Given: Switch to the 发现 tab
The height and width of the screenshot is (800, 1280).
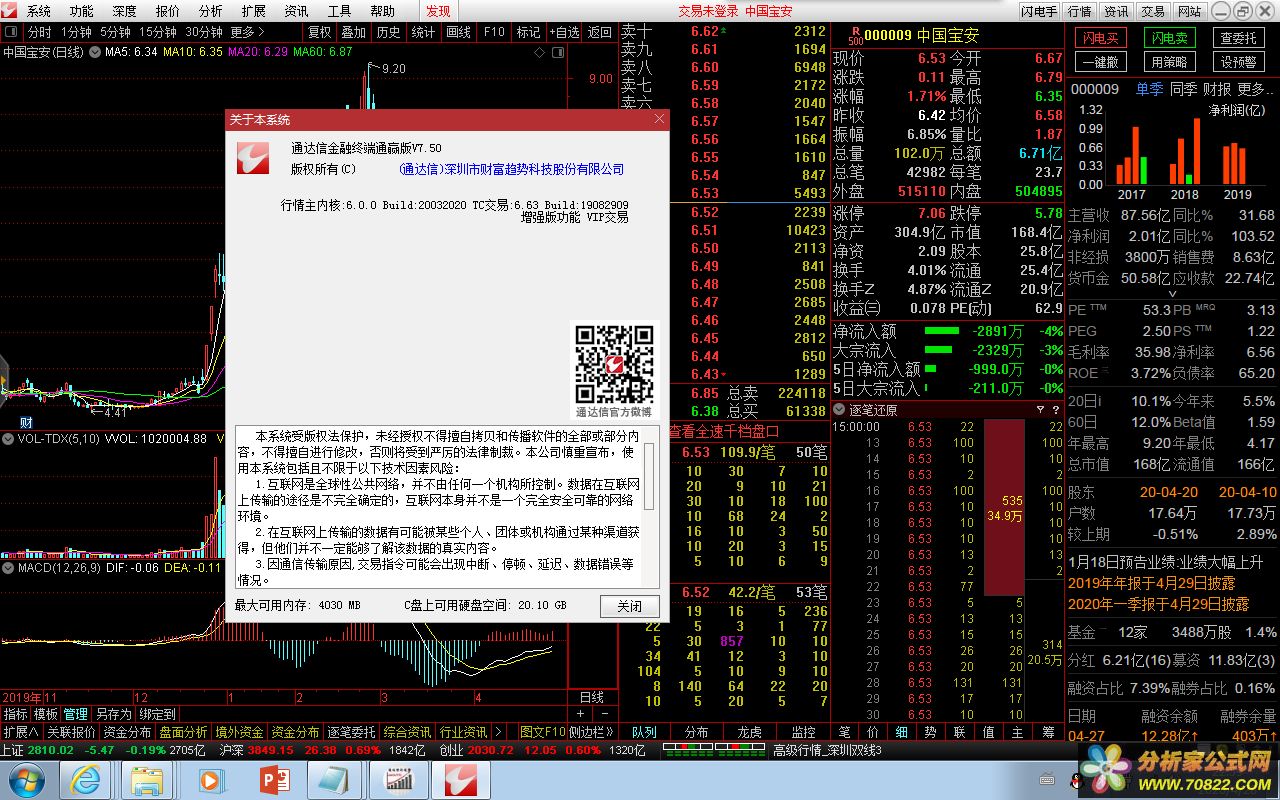Looking at the screenshot, I should 438,11.
